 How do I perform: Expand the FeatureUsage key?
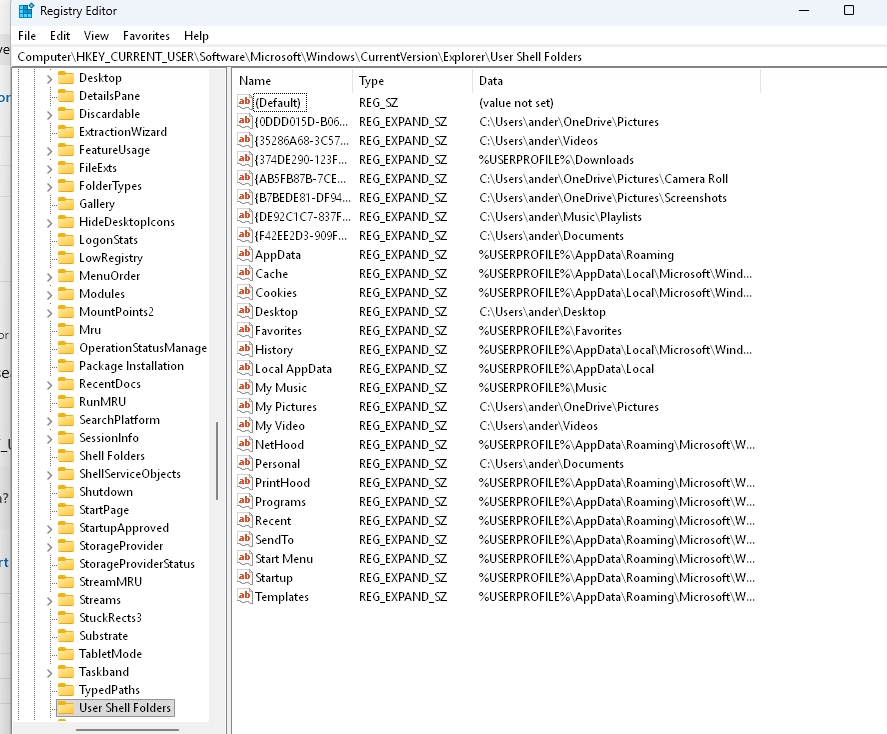pyautogui.click(x=49, y=151)
